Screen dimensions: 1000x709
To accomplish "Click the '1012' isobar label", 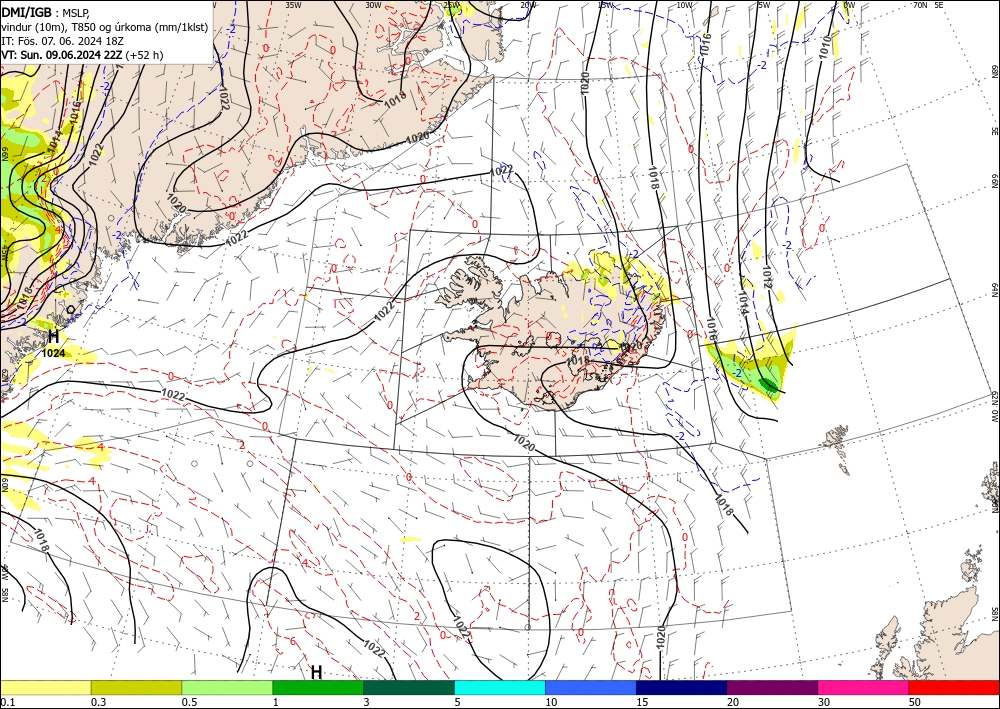I will click(x=767, y=276).
